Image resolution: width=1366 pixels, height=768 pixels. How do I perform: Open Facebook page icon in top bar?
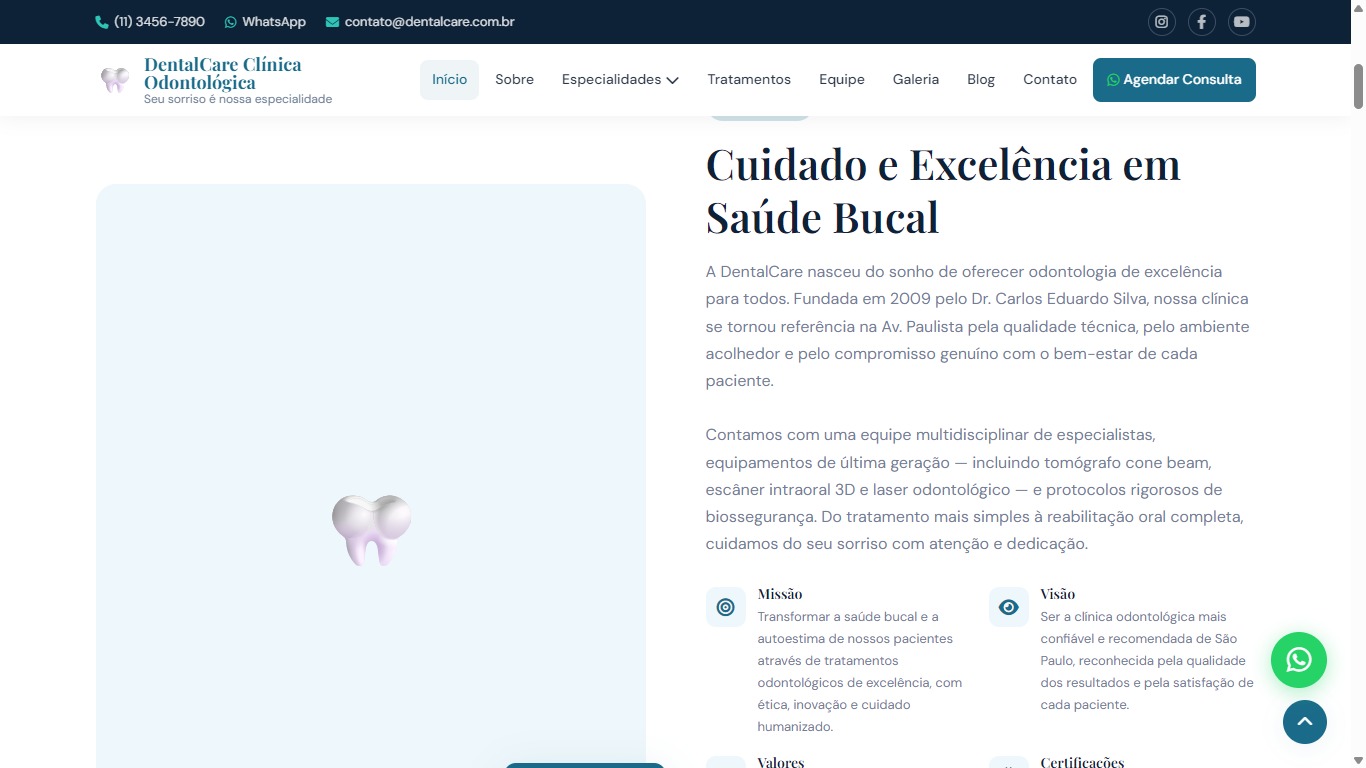pyautogui.click(x=1201, y=22)
